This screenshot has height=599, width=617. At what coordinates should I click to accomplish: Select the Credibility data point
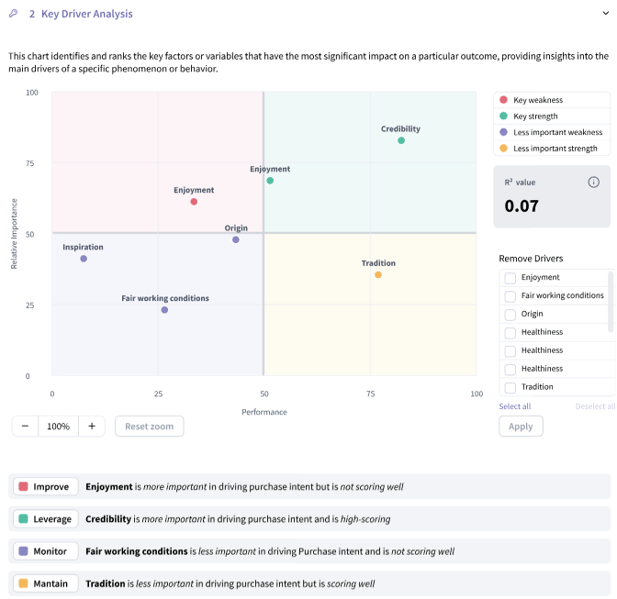(x=401, y=141)
